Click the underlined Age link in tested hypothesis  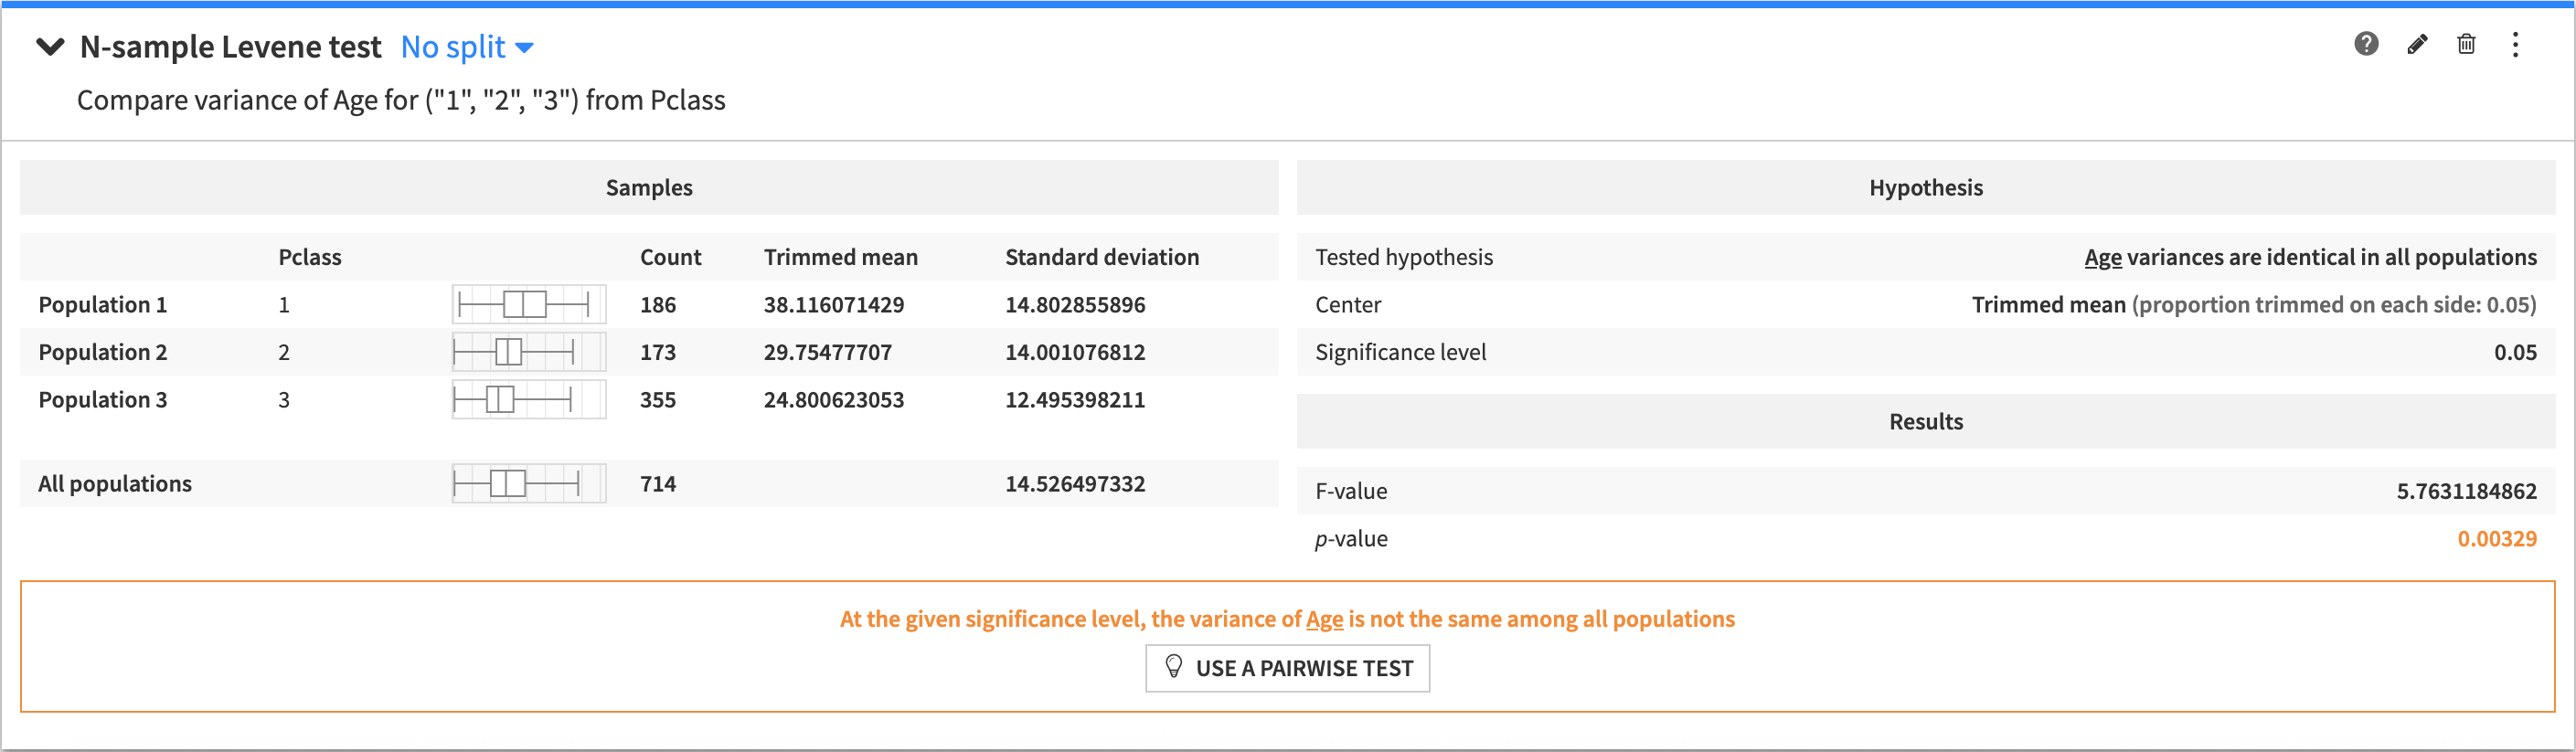[2104, 256]
